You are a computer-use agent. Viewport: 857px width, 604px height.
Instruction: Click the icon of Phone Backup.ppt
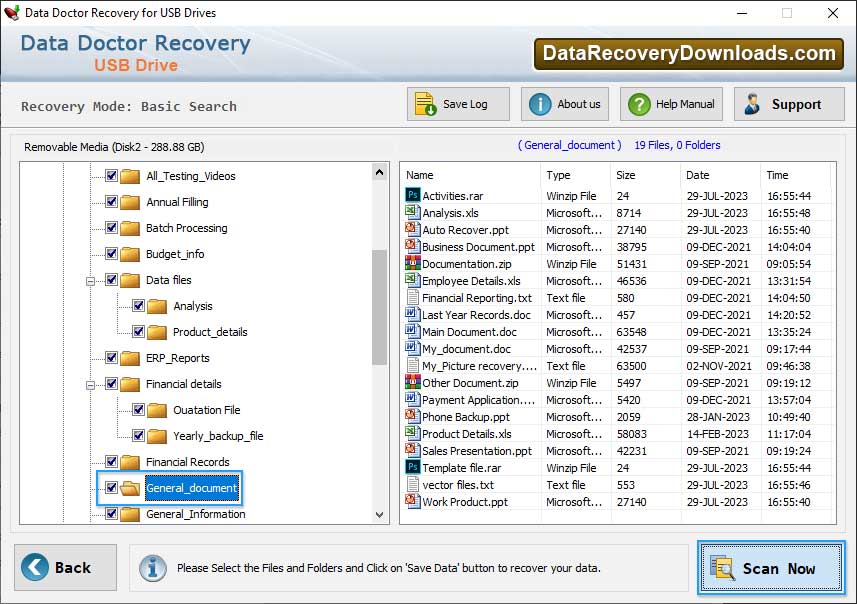point(413,416)
